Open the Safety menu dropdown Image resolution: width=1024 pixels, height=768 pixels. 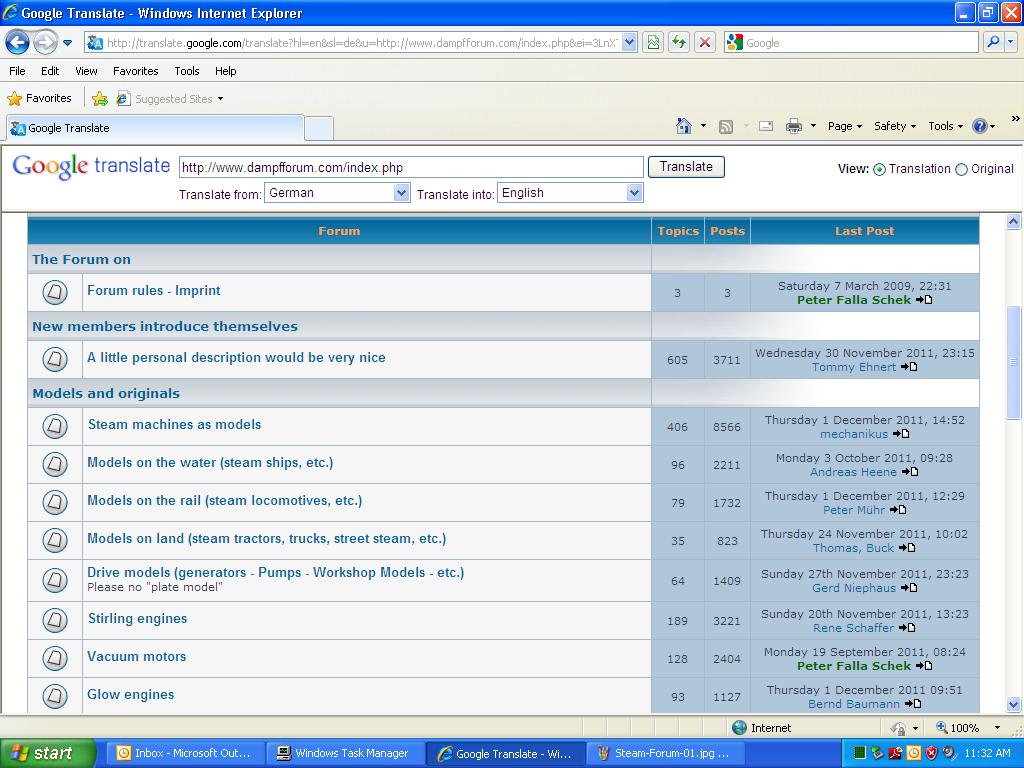895,126
